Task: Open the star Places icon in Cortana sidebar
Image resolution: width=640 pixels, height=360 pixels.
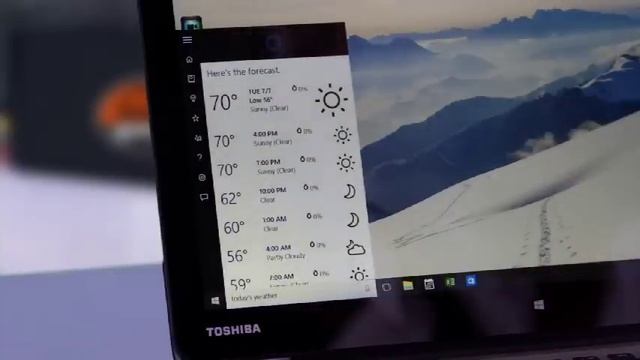Action: pos(196,118)
